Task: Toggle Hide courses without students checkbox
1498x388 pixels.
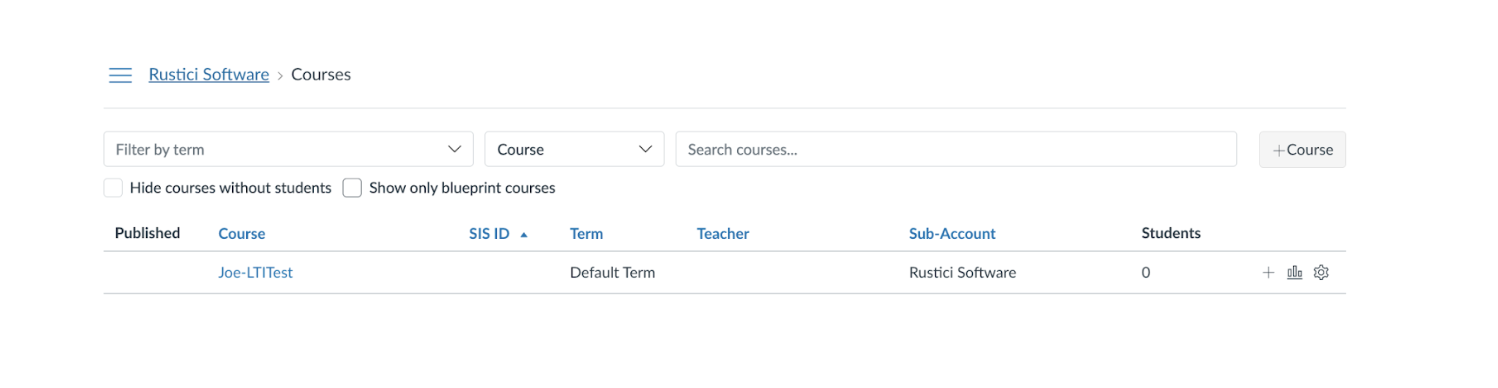Action: click(x=113, y=188)
